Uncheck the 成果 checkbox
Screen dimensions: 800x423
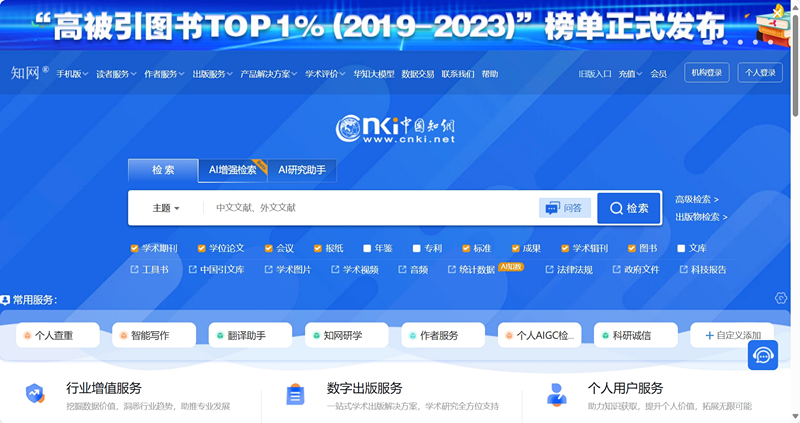pyautogui.click(x=515, y=248)
